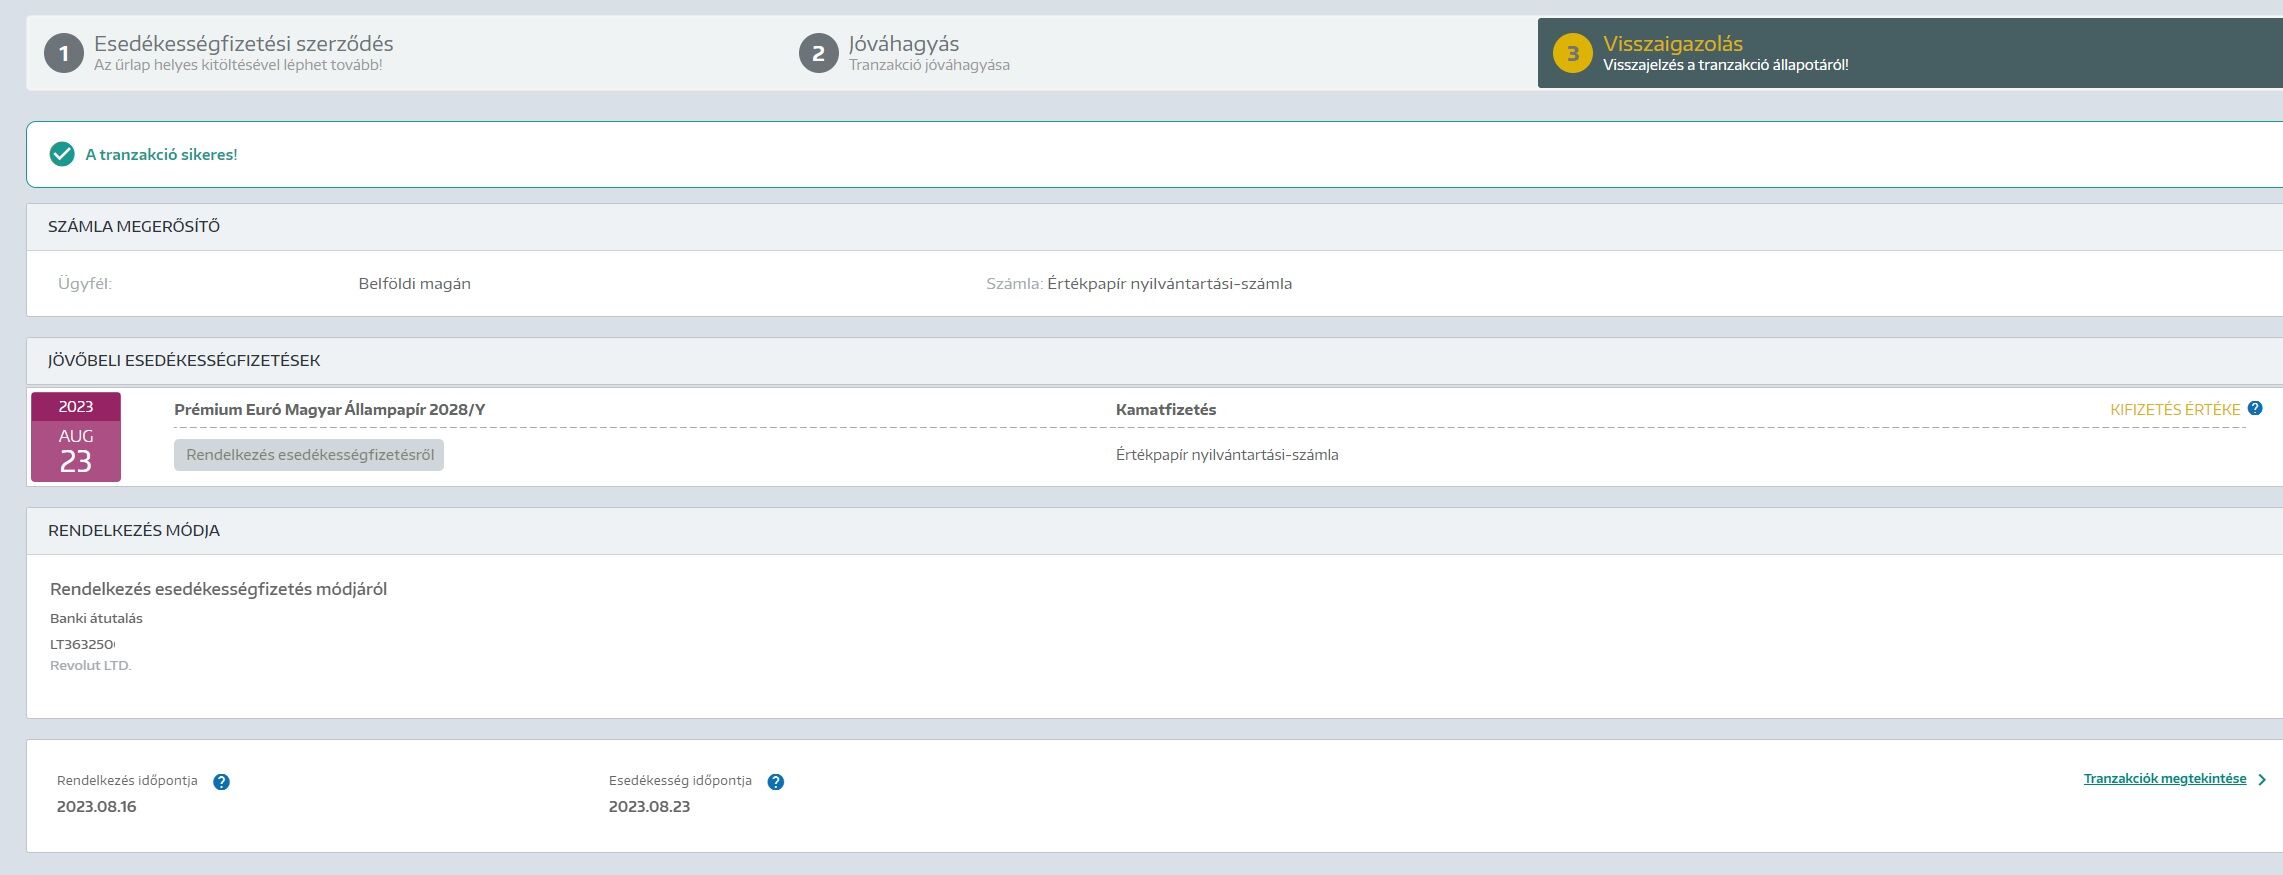This screenshot has width=2283, height=875.
Task: Click Rendelkezés esedékességfizetésről button
Action: click(309, 455)
